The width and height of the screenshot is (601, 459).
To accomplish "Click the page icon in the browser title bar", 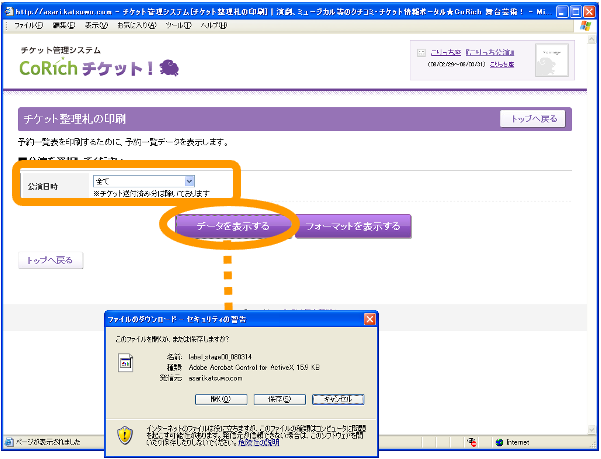I will coord(8,8).
